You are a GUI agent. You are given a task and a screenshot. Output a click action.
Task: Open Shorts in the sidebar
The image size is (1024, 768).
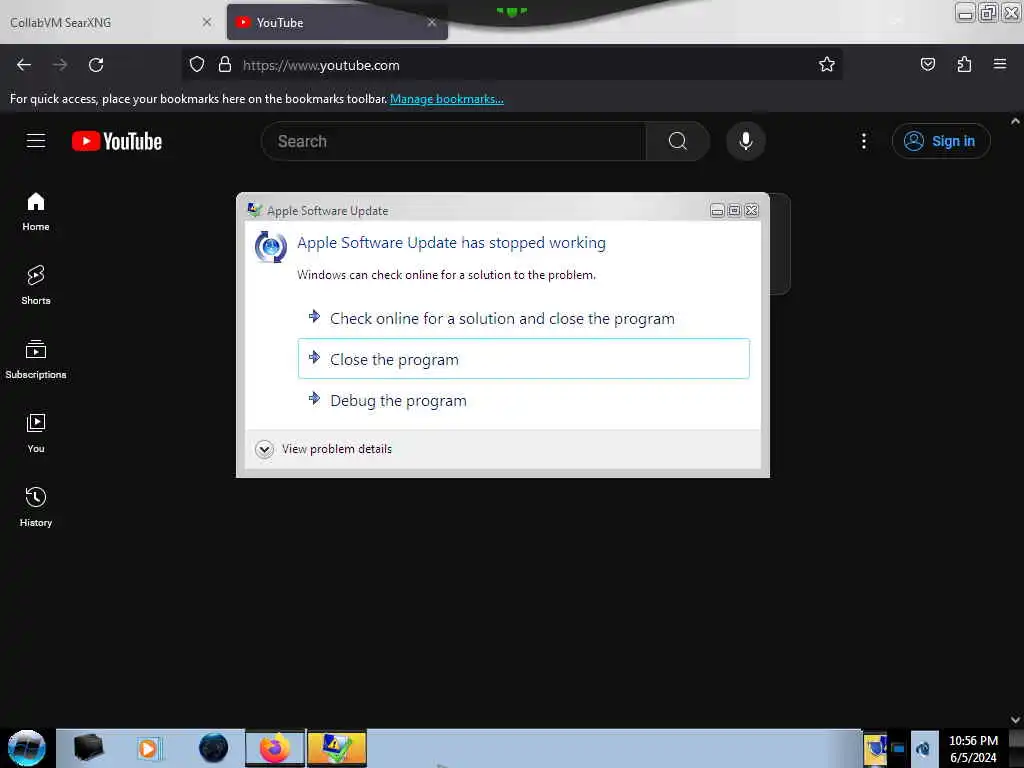pyautogui.click(x=36, y=285)
